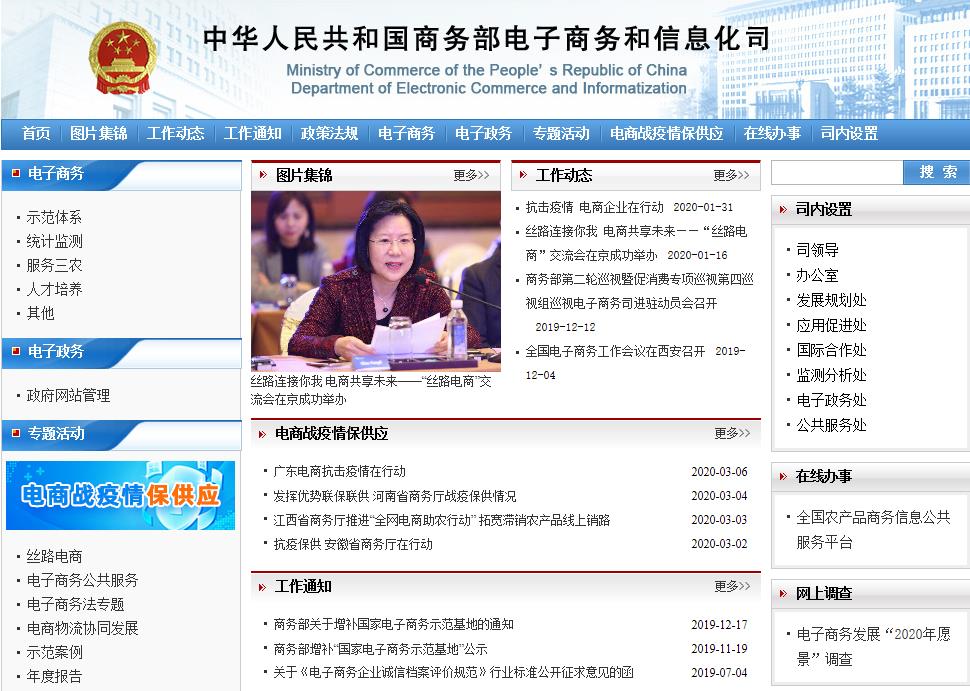Focus the search text input field
Viewport: 970px width, 691px height.
(x=836, y=172)
